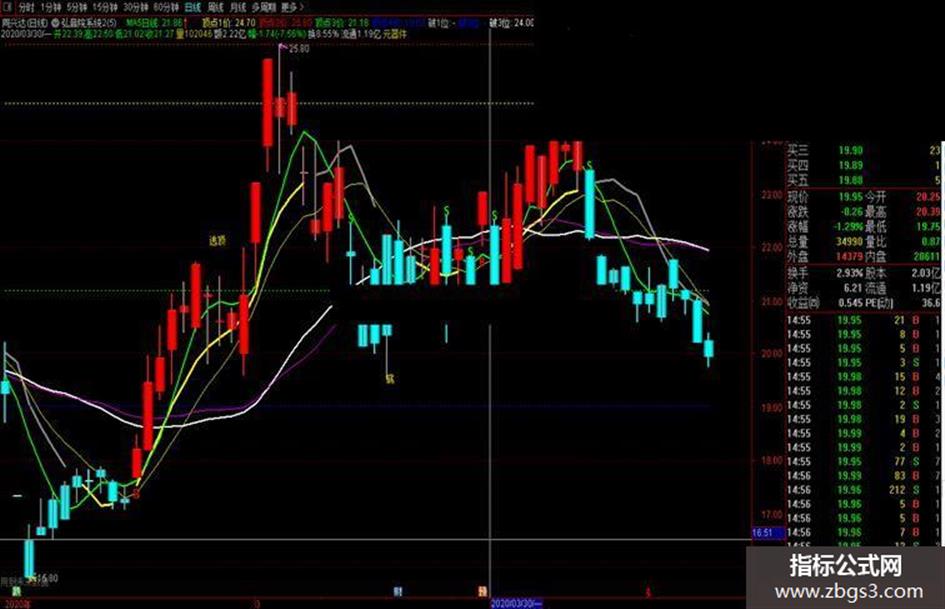The image size is (945, 609).
Task: Click the 钱 marker below the cyan candles
Action: (x=390, y=379)
